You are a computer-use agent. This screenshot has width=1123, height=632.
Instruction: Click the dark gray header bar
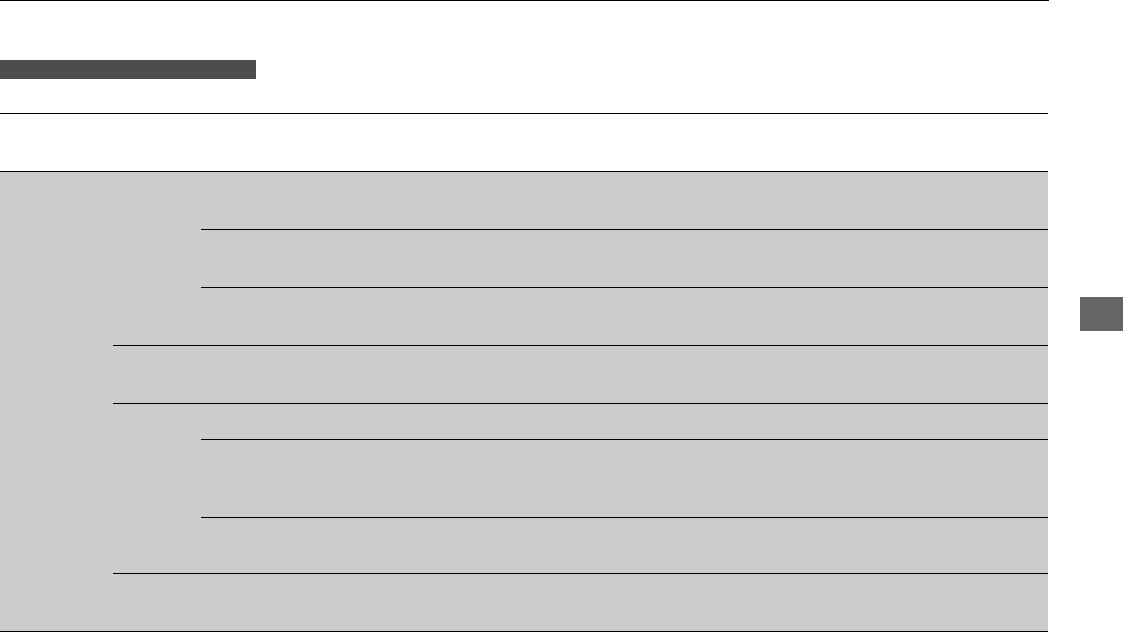[127, 70]
